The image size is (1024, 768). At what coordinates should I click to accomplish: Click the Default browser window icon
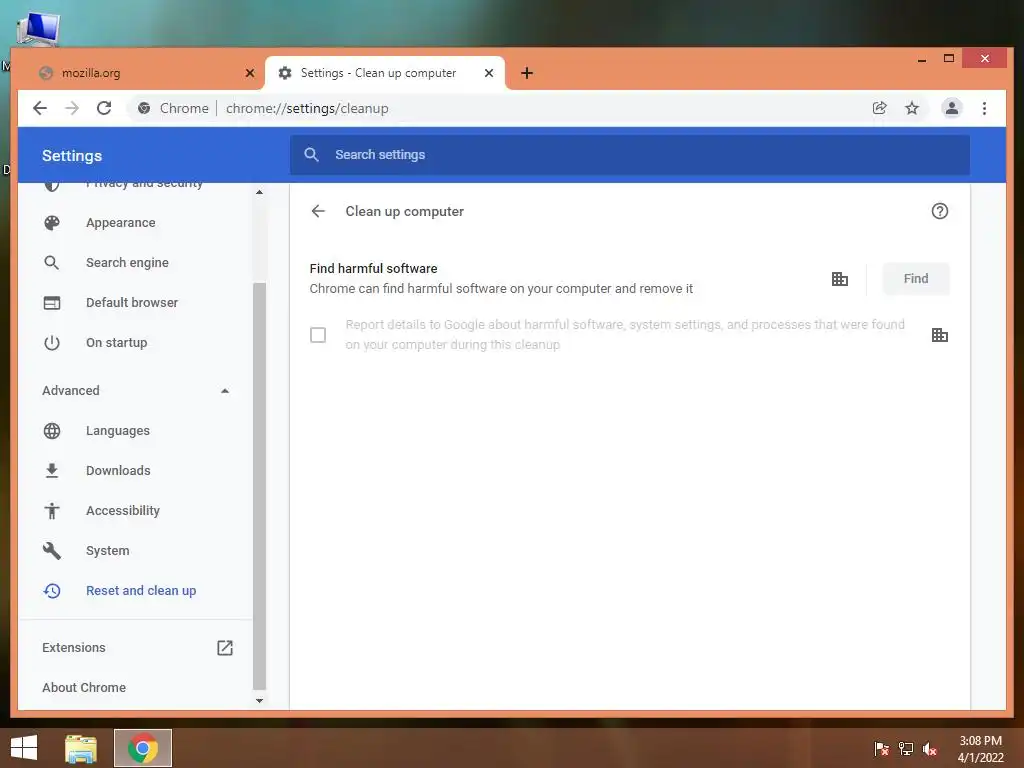[52, 302]
